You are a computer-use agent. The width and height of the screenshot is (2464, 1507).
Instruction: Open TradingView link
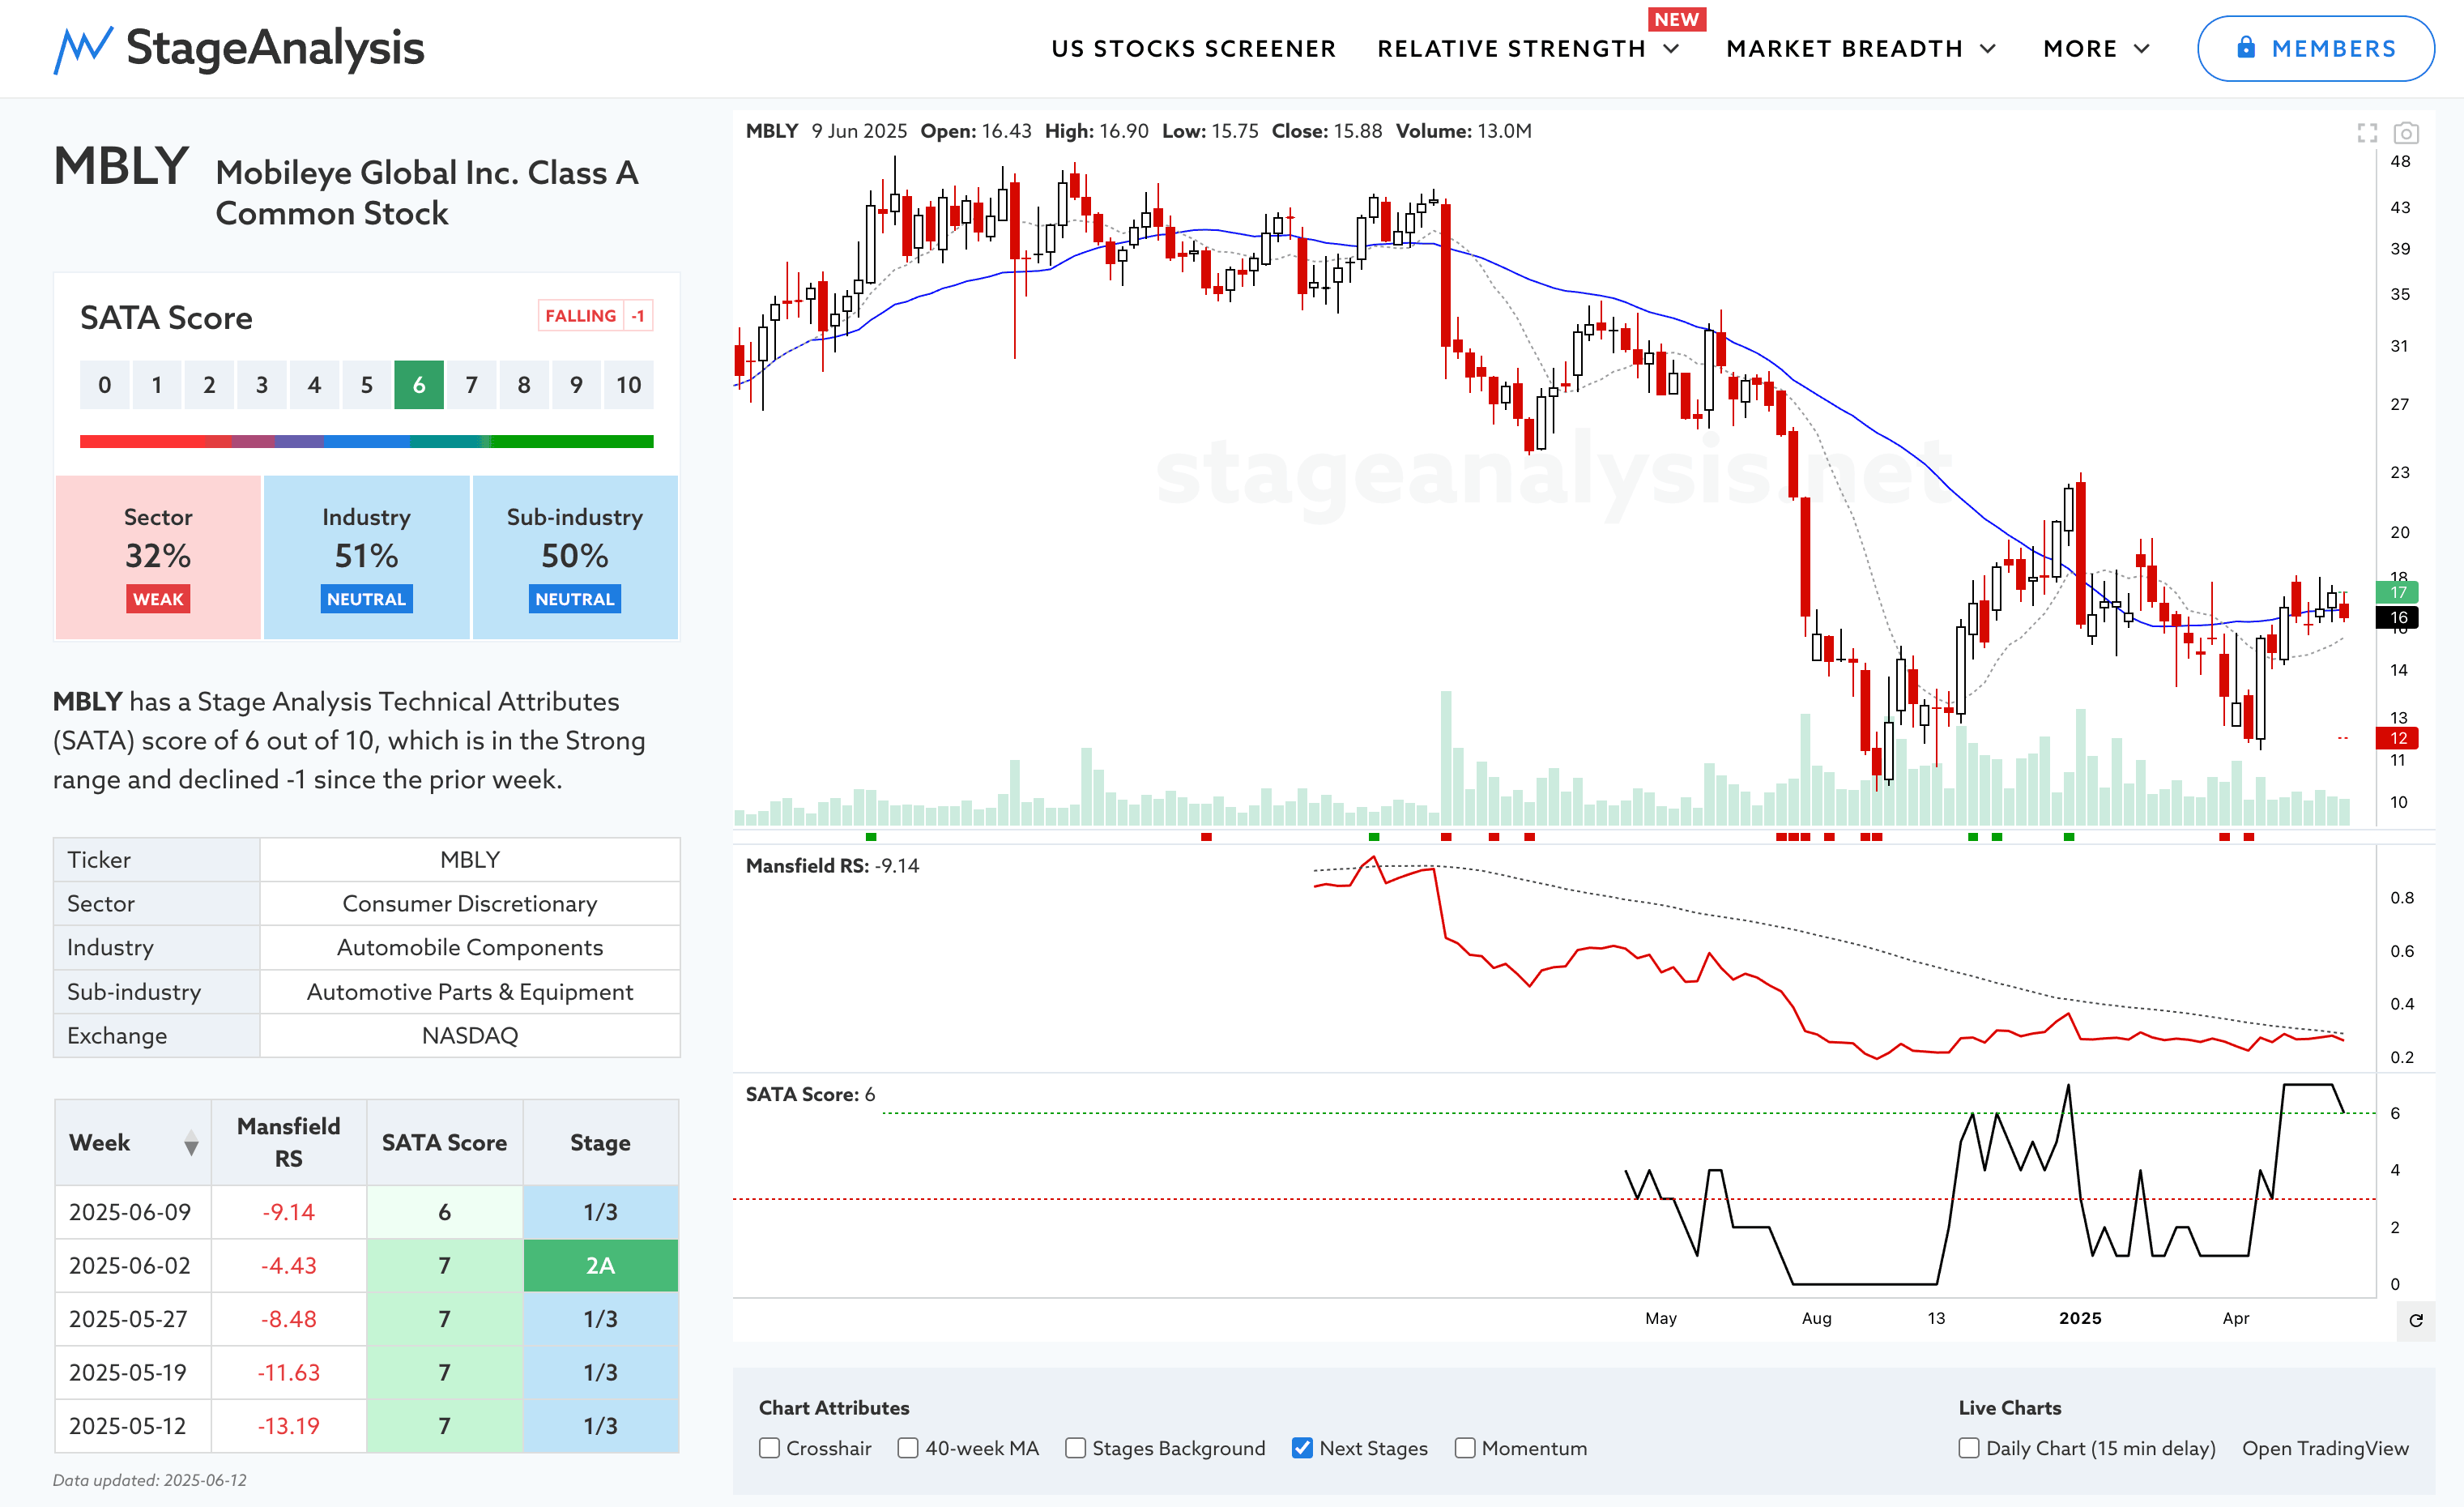pos(2325,1448)
